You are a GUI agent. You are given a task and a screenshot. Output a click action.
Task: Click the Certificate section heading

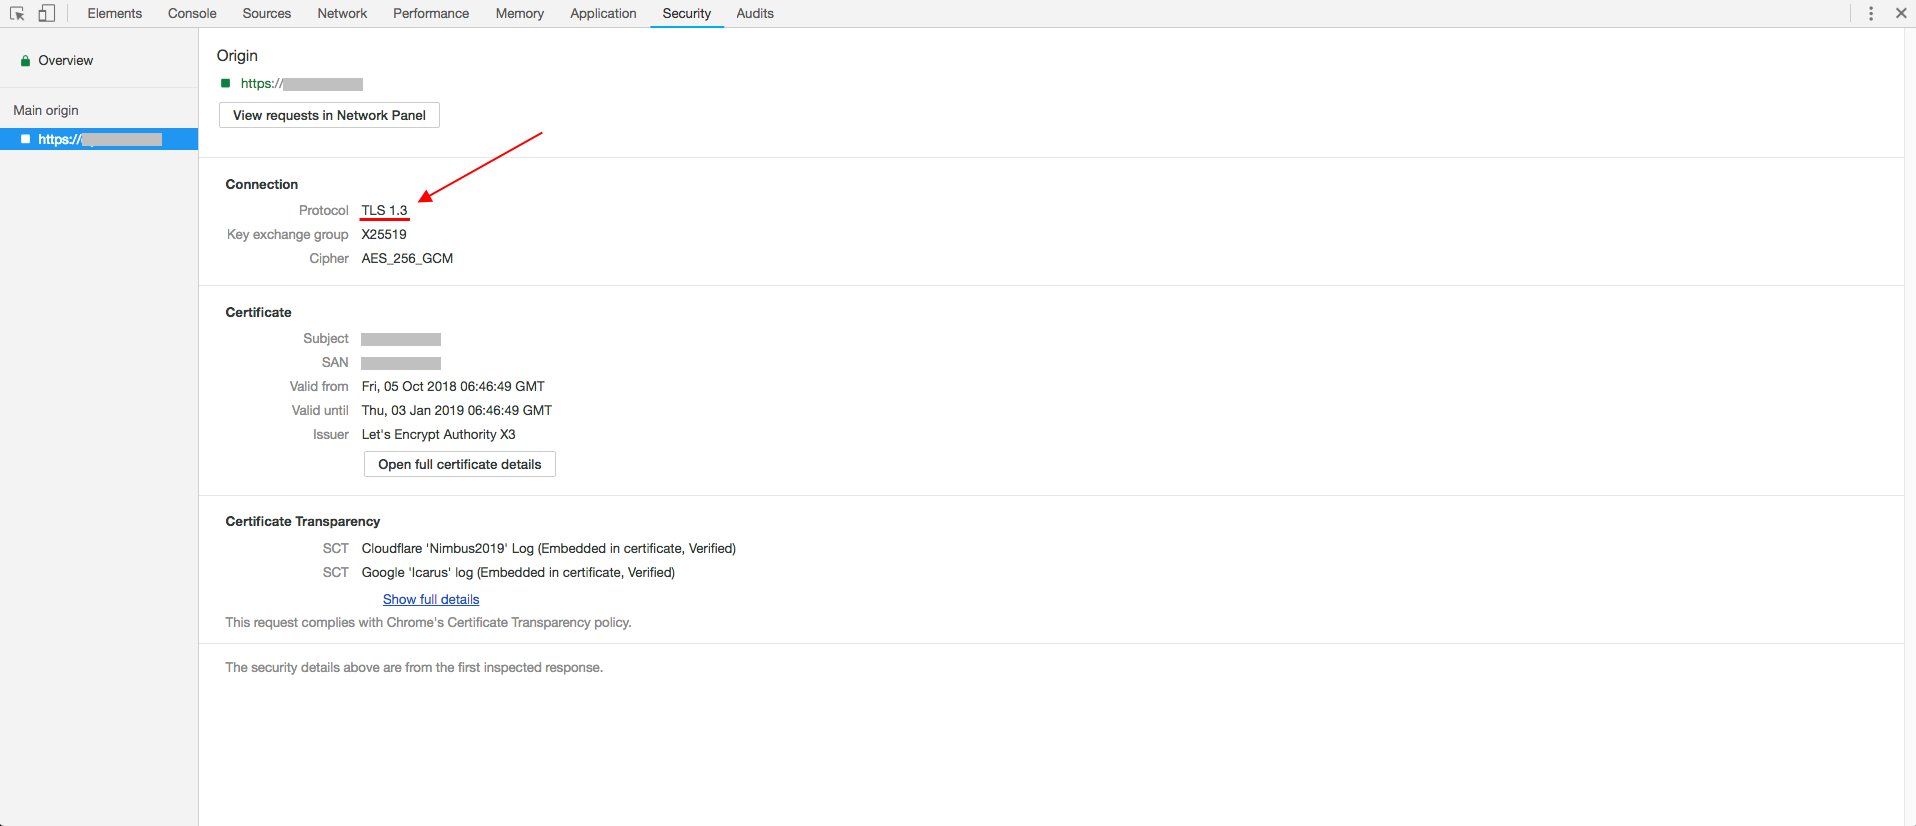tap(258, 312)
